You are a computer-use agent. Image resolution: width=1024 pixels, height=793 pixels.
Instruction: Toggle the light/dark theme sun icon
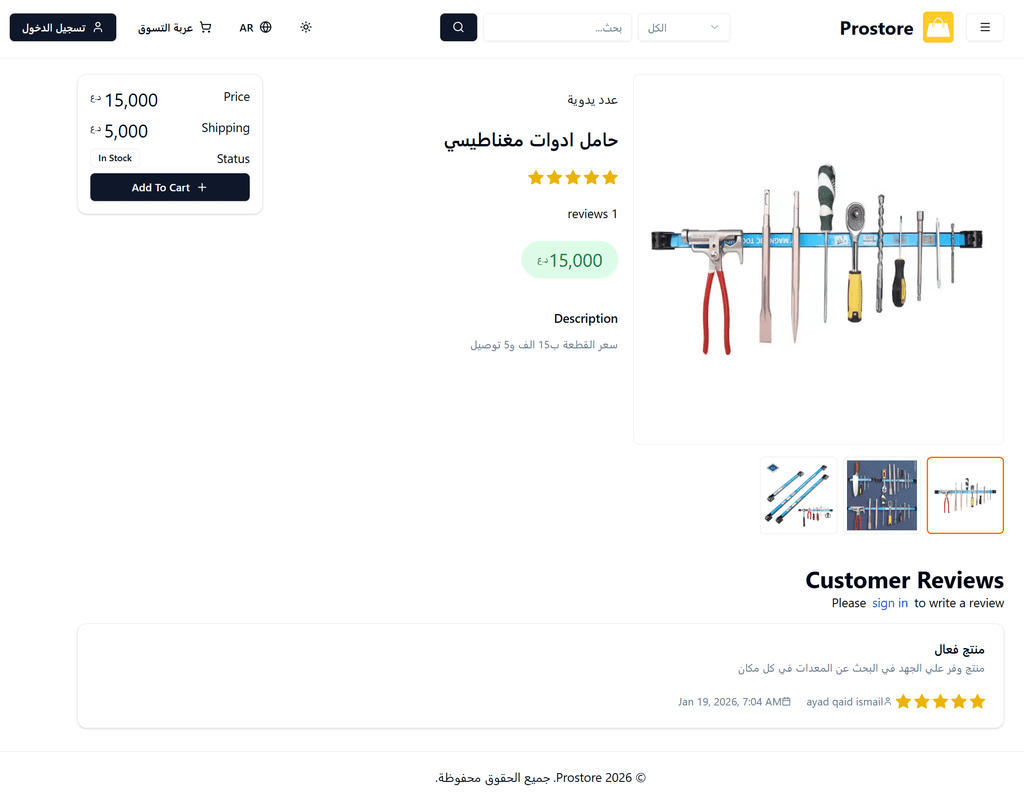pos(306,28)
